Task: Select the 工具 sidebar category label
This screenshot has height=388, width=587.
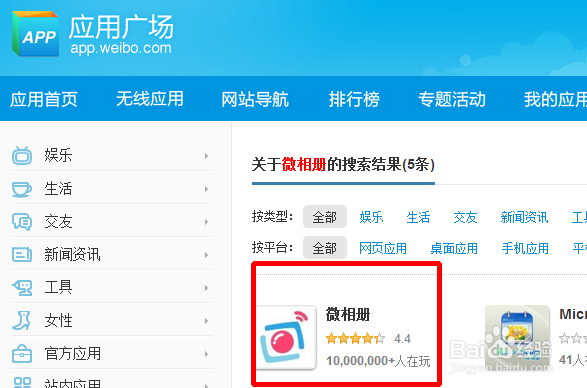Action: tap(58, 287)
